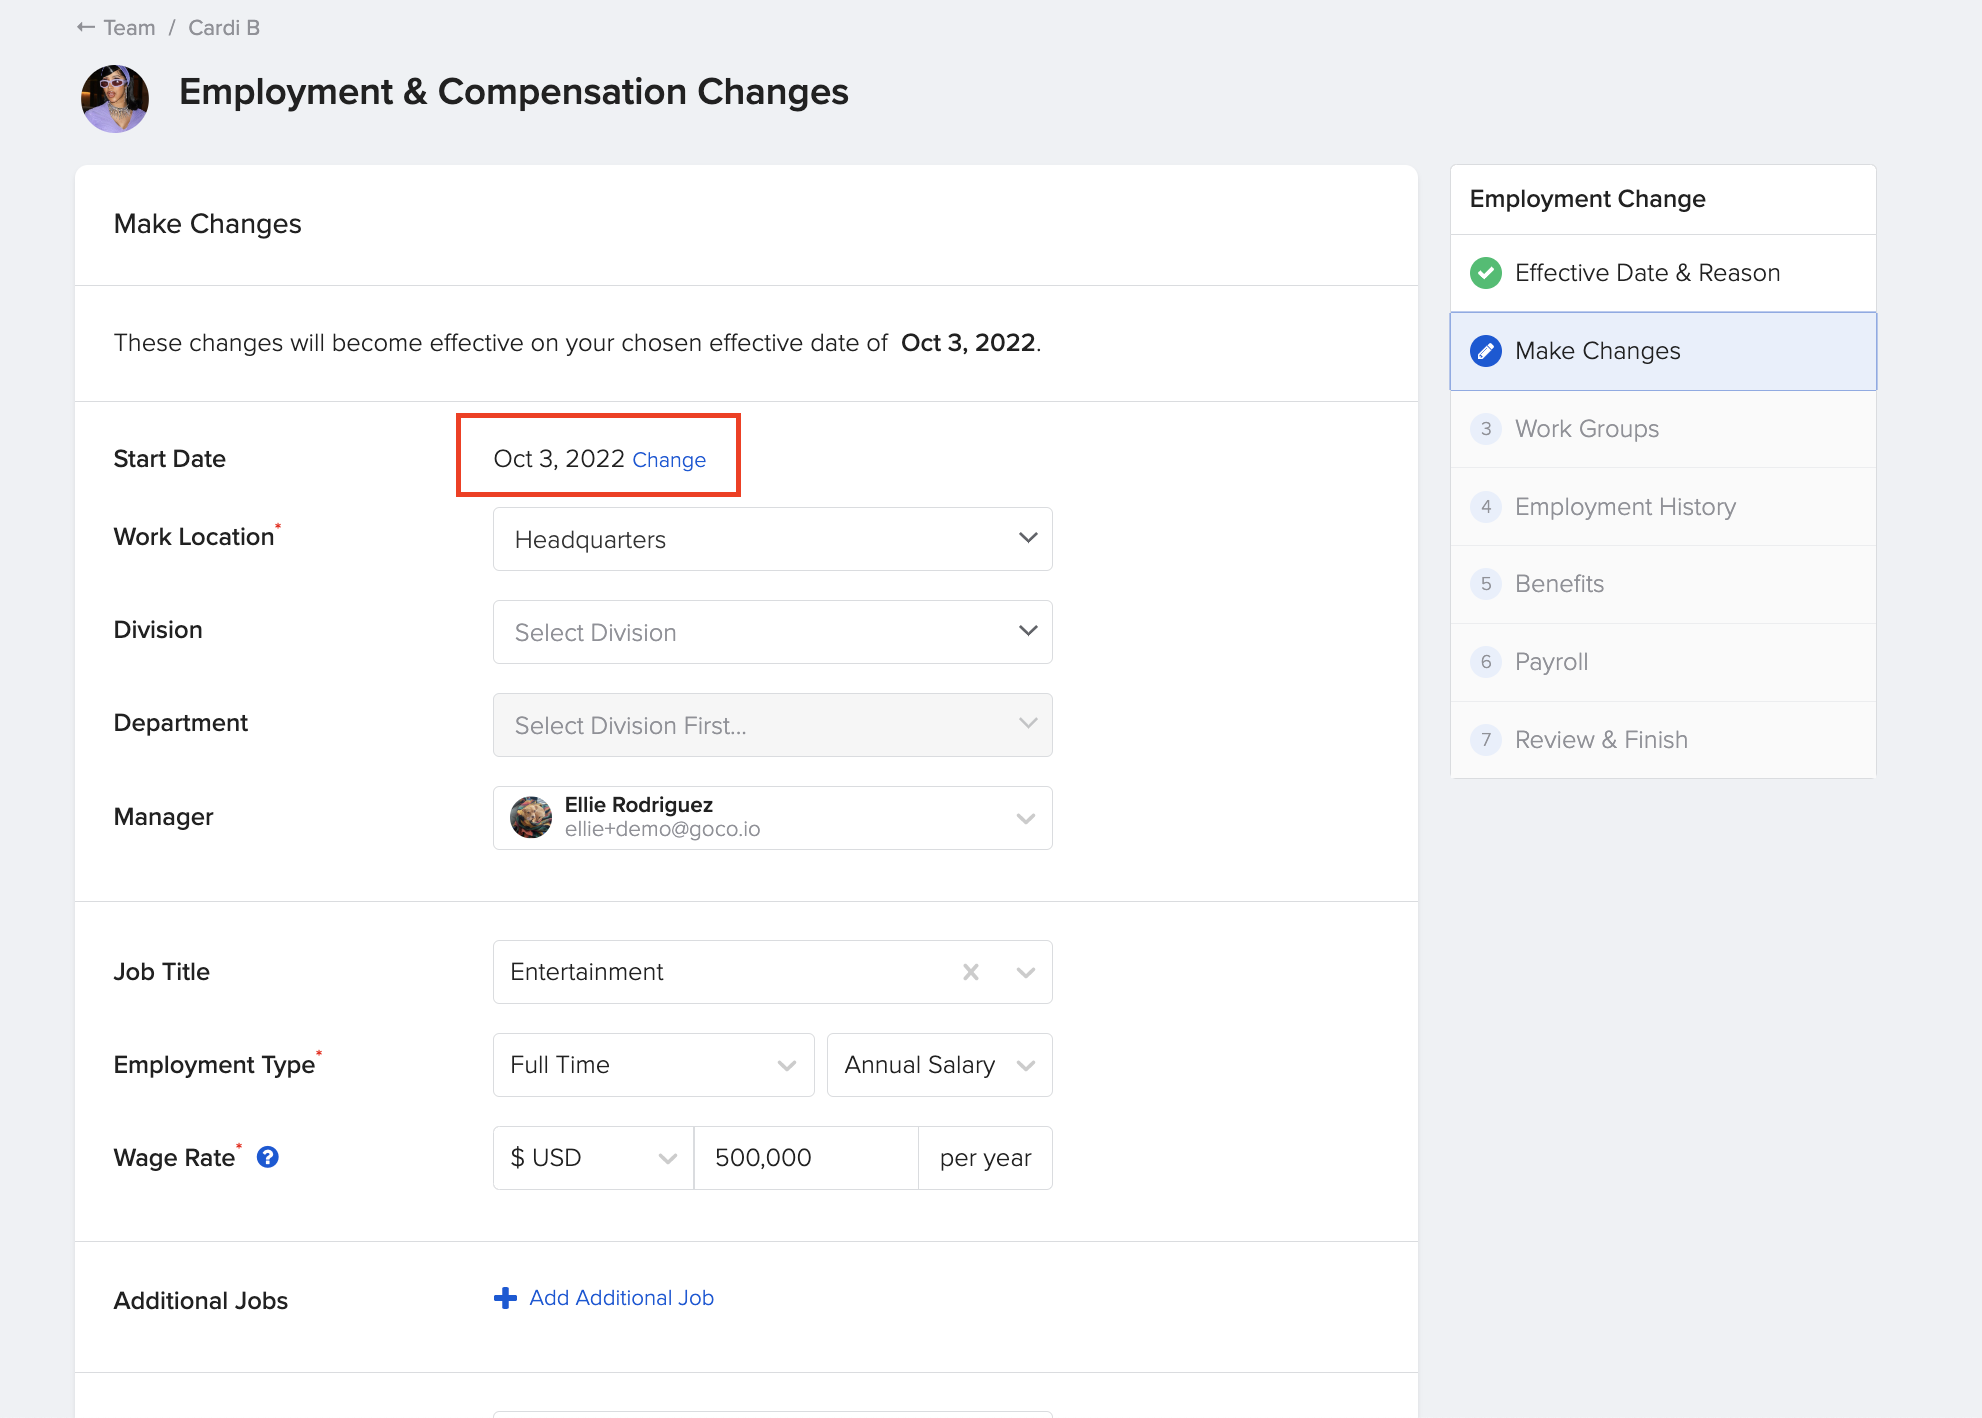The height and width of the screenshot is (1418, 1982).
Task: Expand the Manager selection dropdown
Action: click(x=1026, y=817)
